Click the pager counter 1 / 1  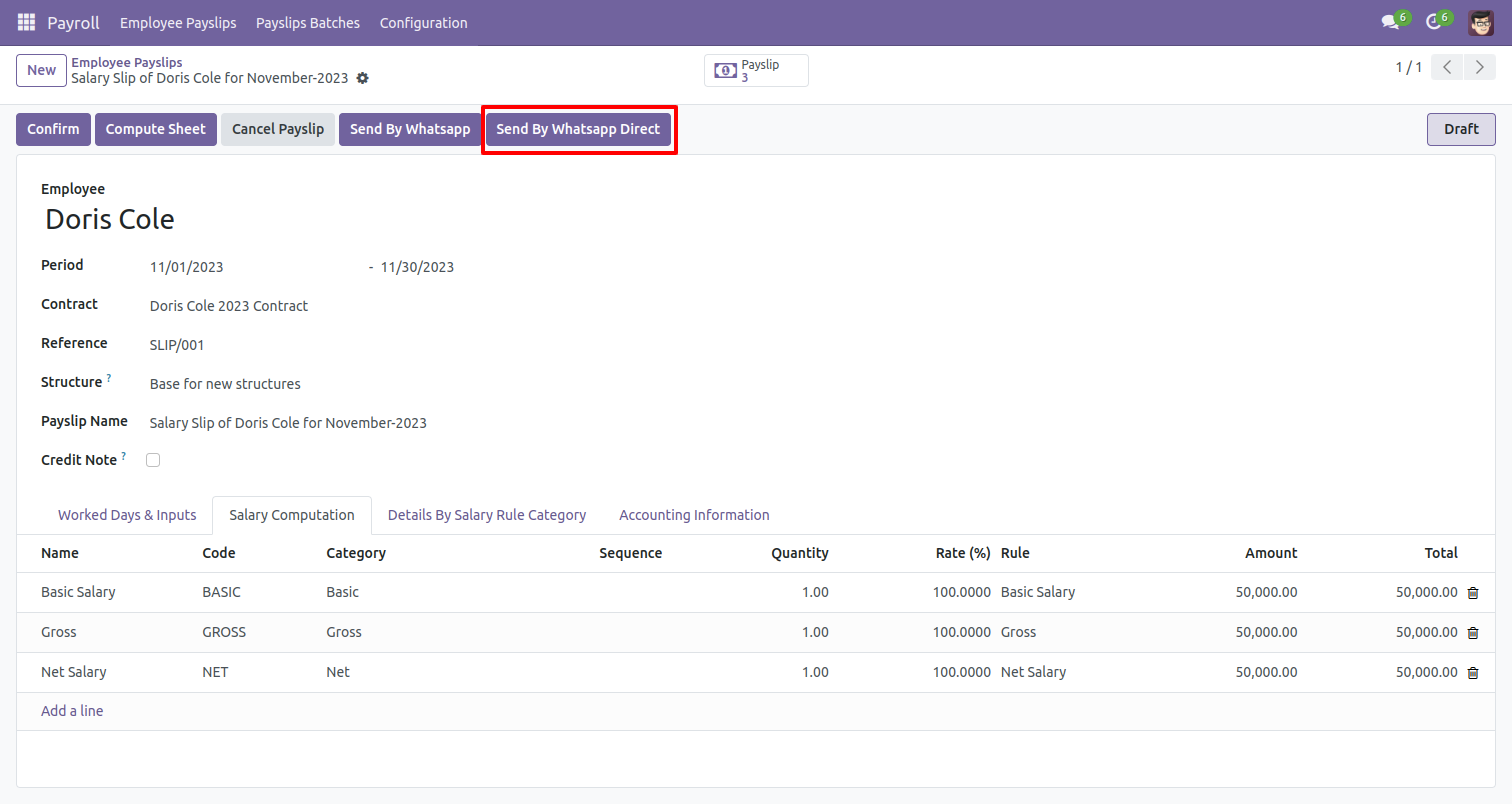pyautogui.click(x=1408, y=67)
